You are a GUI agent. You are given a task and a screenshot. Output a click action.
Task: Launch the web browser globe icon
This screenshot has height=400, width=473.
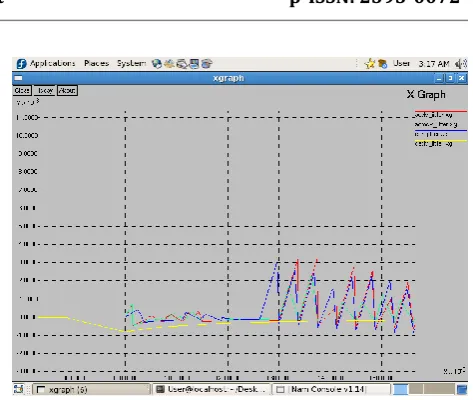click(x=157, y=64)
